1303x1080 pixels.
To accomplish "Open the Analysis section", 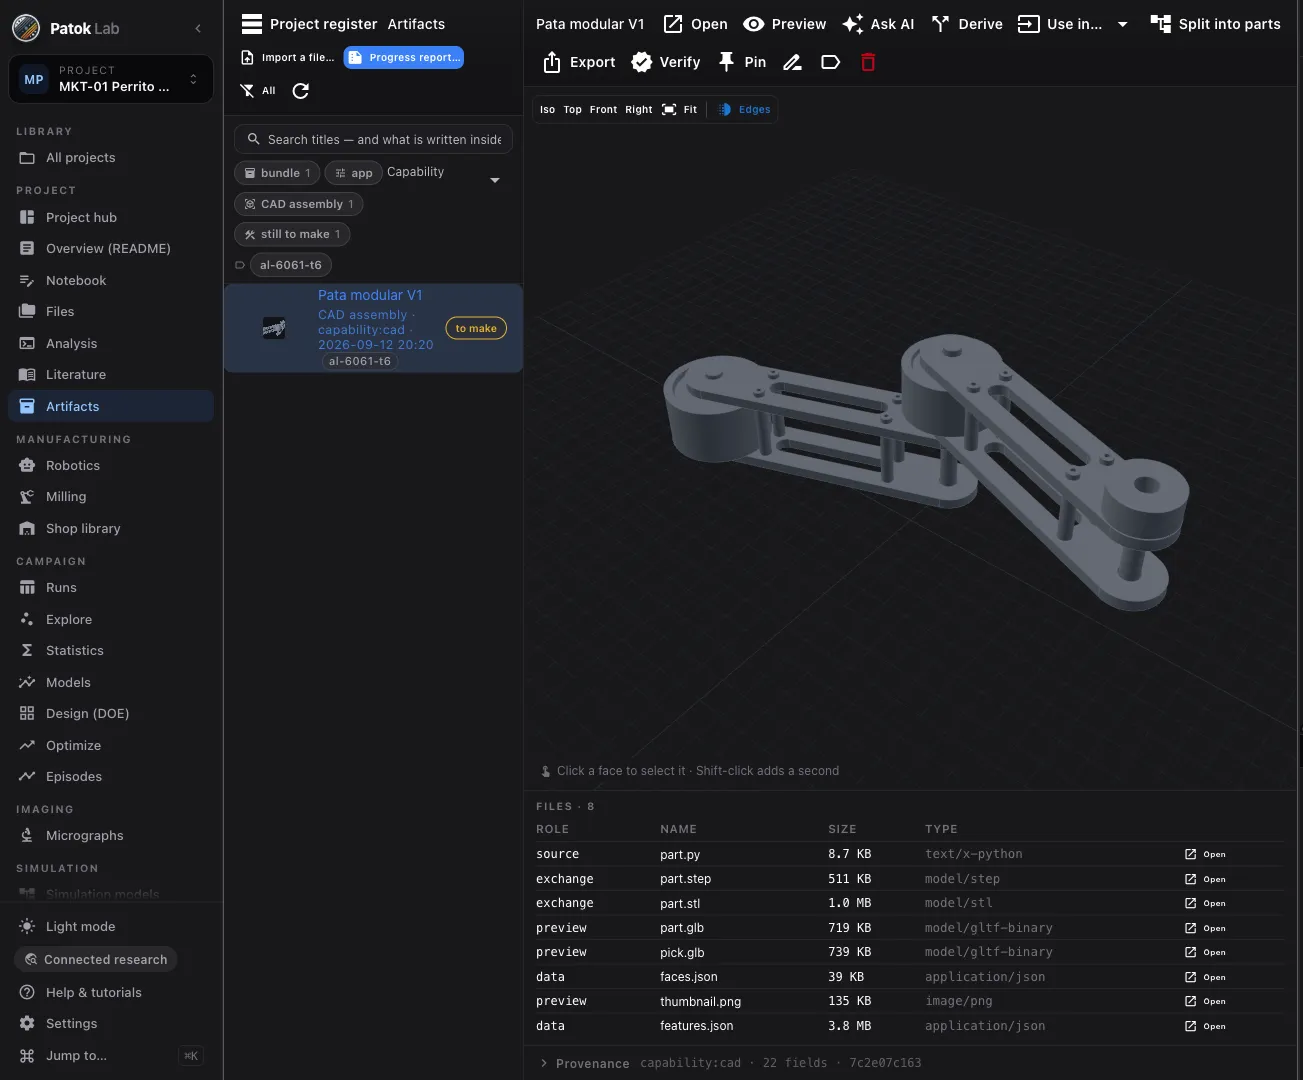I will pyautogui.click(x=111, y=344).
